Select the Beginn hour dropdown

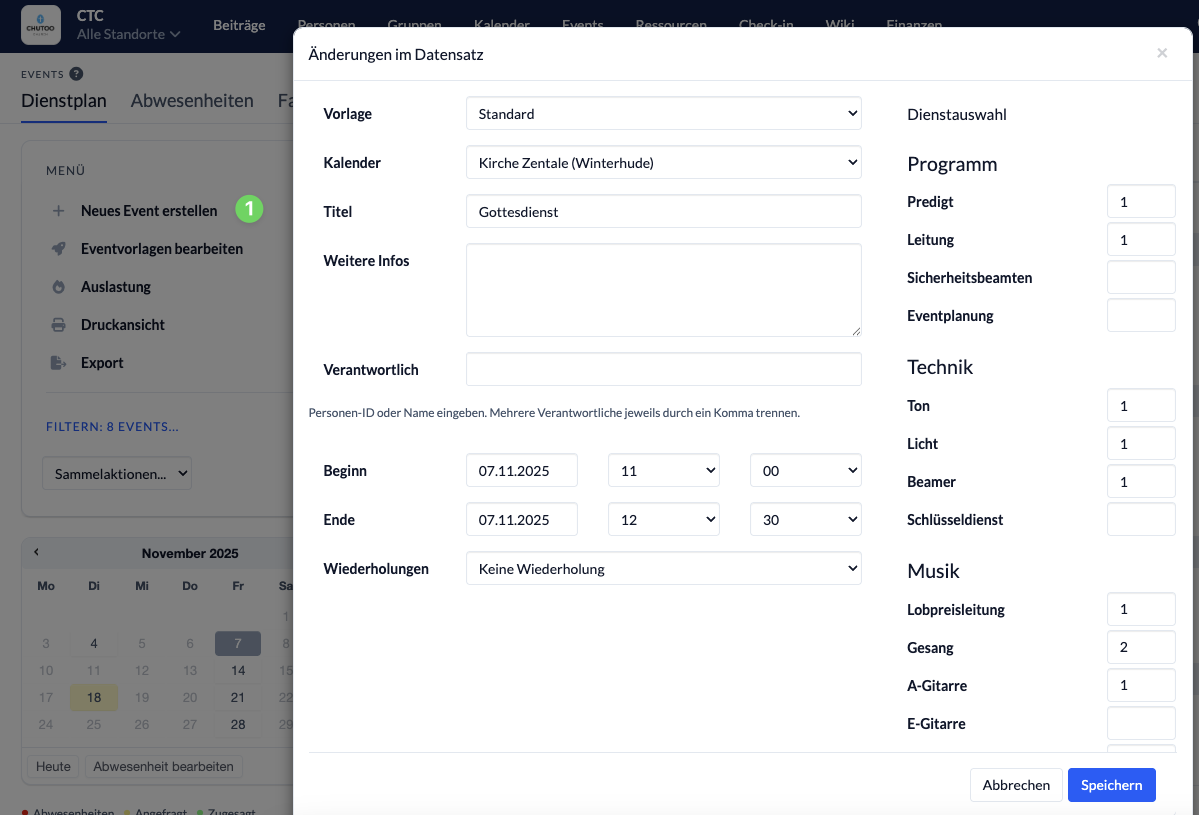click(663, 471)
